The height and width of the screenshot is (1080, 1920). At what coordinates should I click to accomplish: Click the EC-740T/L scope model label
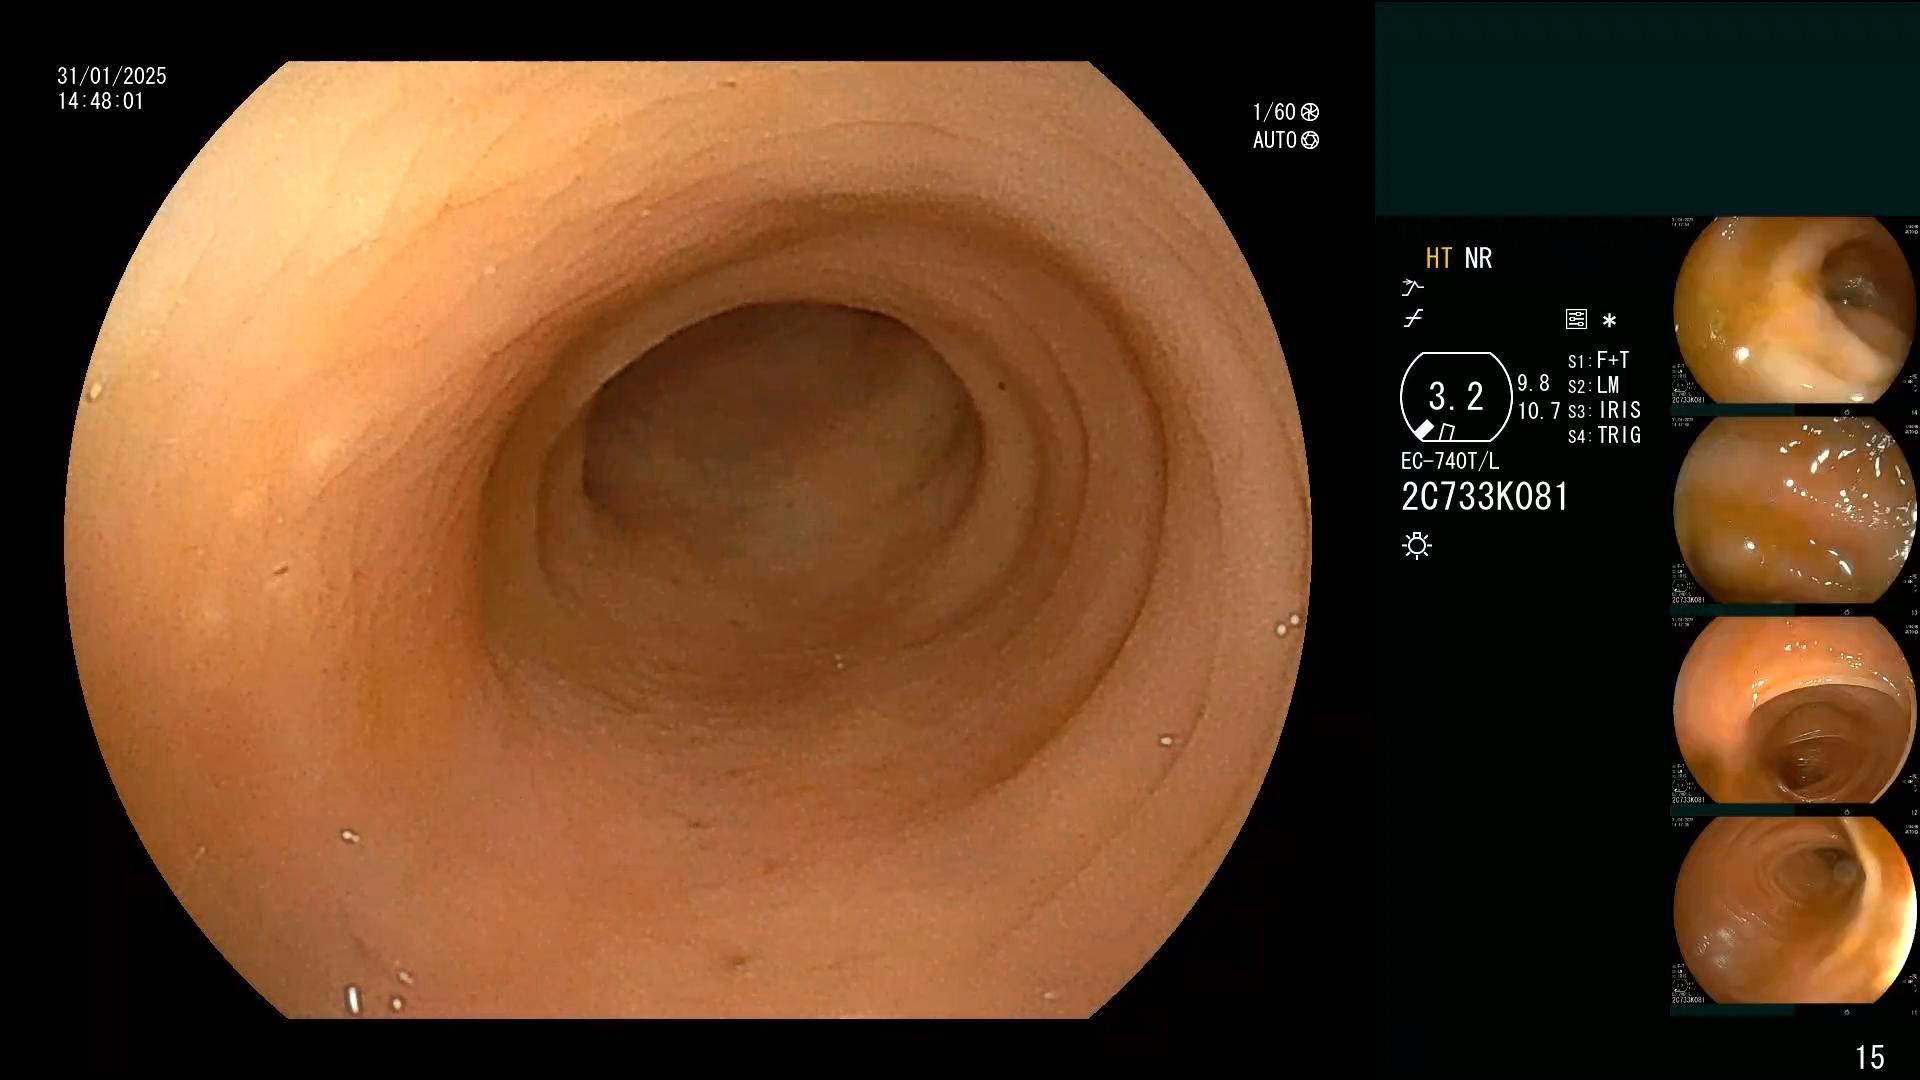pyautogui.click(x=1450, y=461)
